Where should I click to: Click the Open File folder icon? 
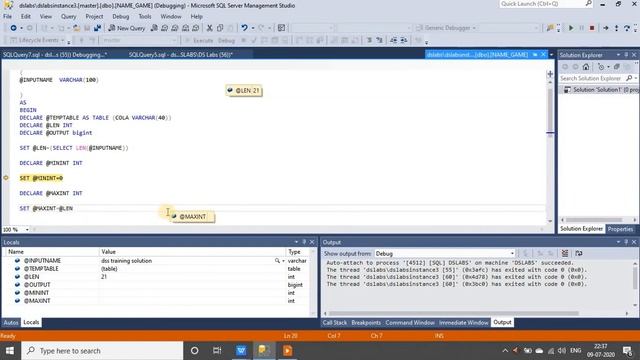point(76,28)
